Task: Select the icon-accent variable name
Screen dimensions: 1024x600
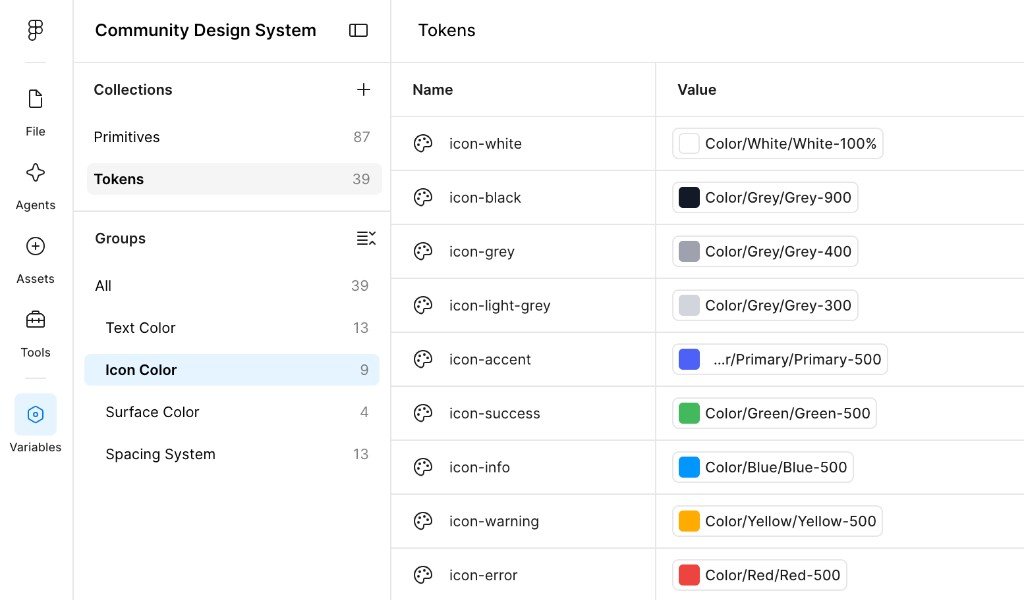Action: click(490, 359)
